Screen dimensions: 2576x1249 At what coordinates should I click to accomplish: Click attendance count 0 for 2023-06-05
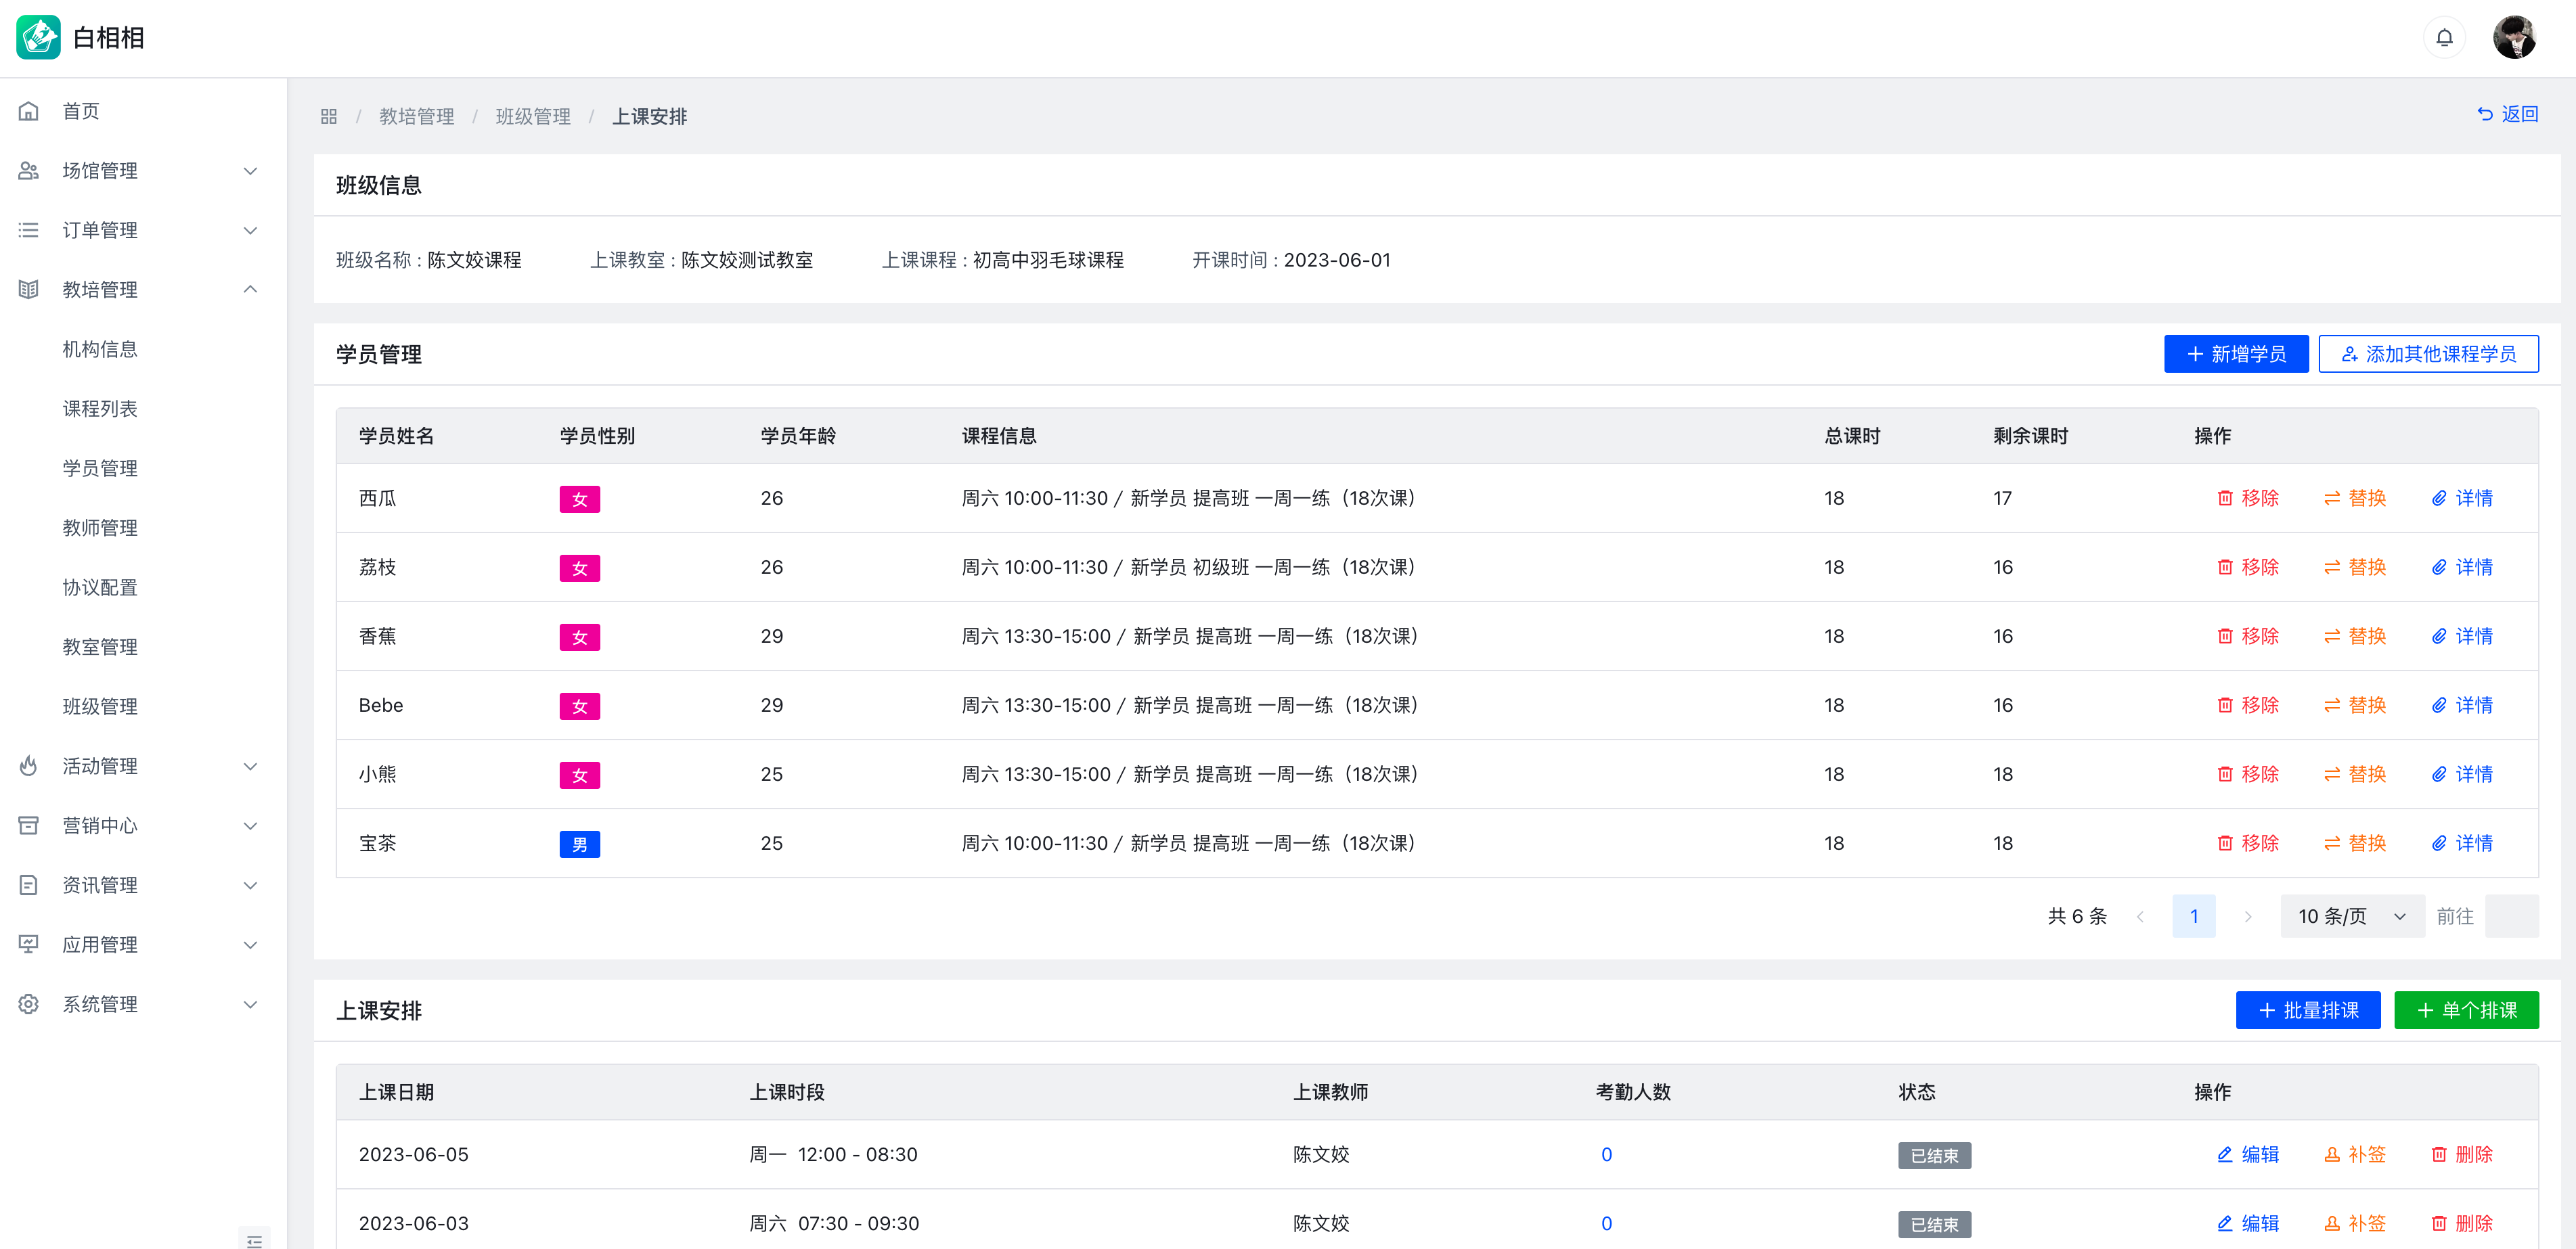tap(1606, 1154)
